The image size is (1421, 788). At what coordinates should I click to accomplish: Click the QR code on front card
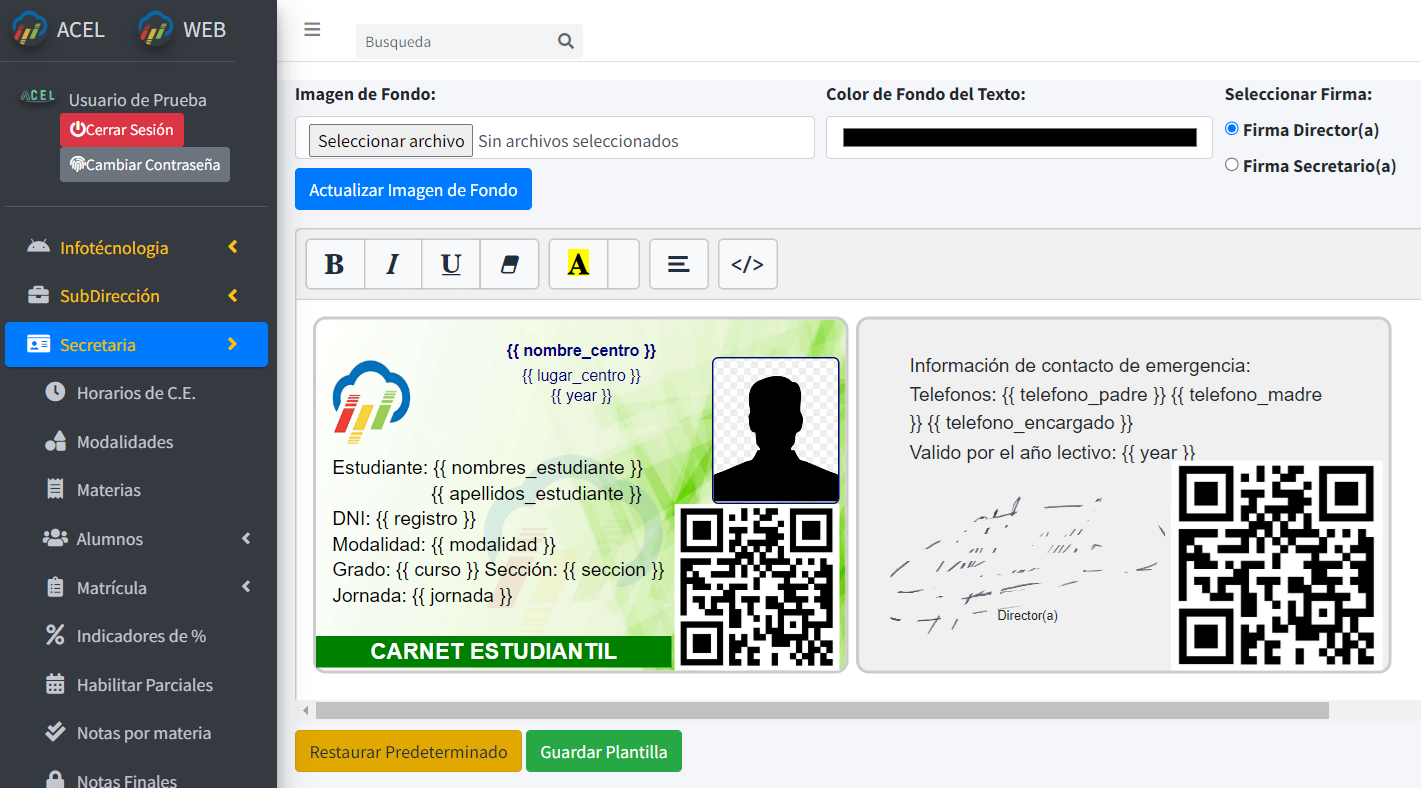tap(757, 587)
